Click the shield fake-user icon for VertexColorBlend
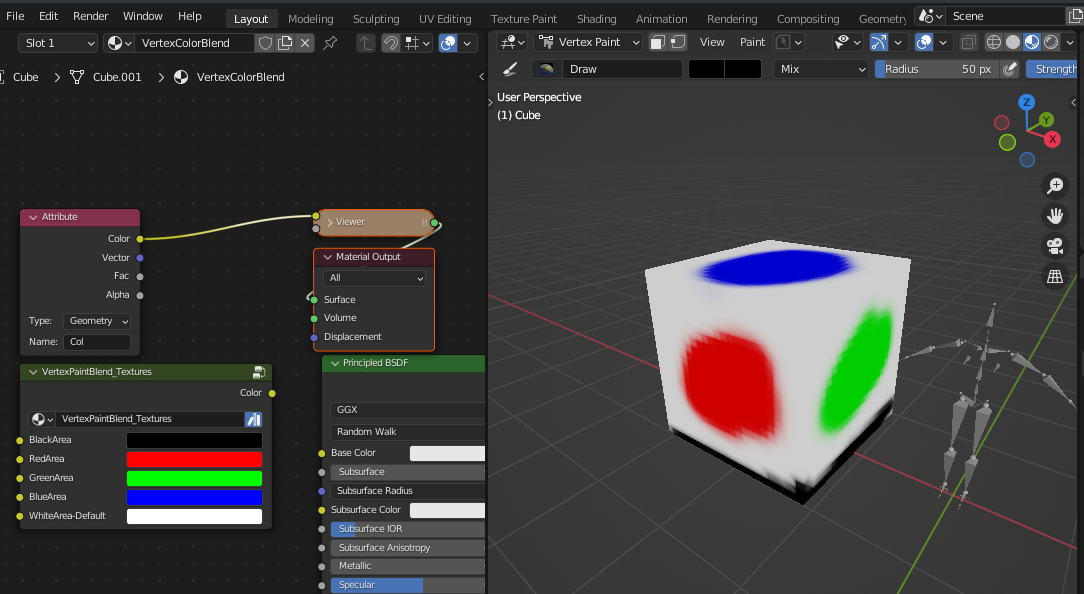Viewport: 1084px width, 594px height. click(267, 43)
